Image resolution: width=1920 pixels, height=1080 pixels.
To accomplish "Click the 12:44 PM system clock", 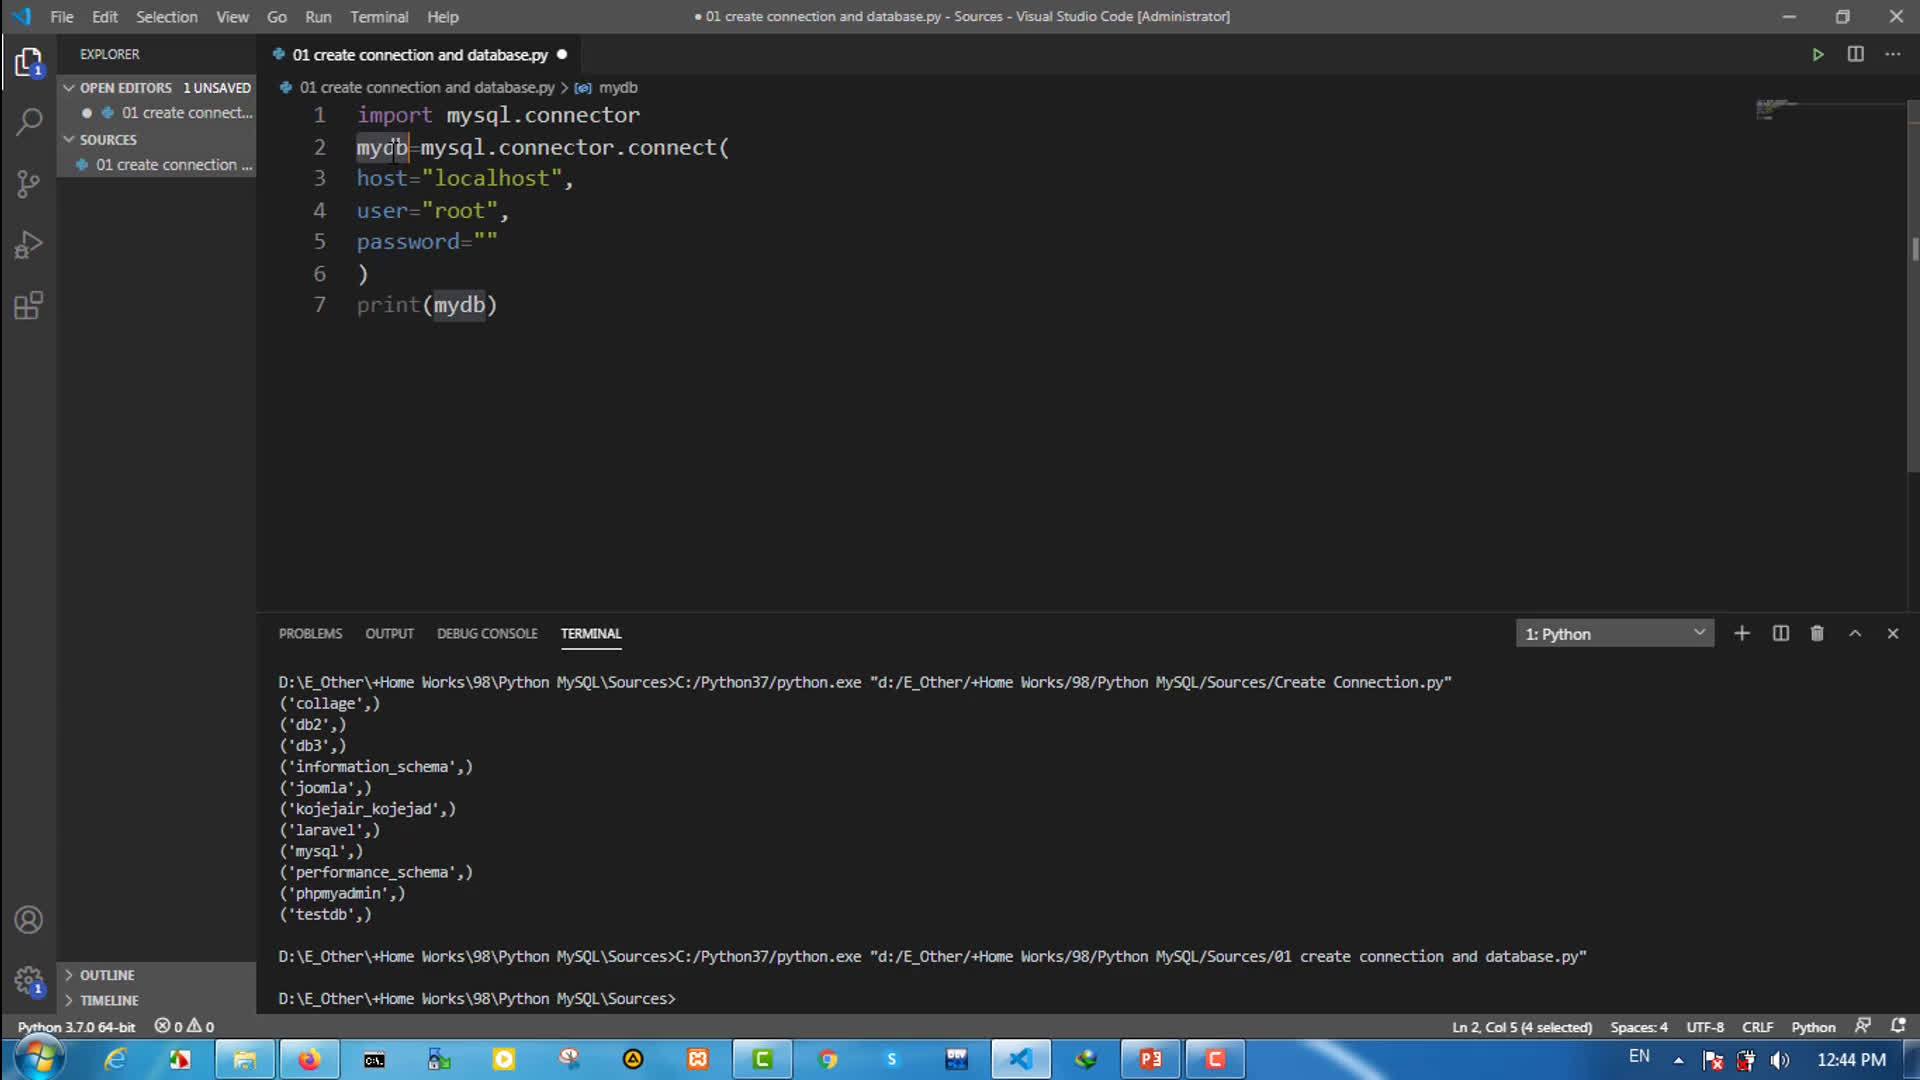I will click(x=1851, y=1060).
